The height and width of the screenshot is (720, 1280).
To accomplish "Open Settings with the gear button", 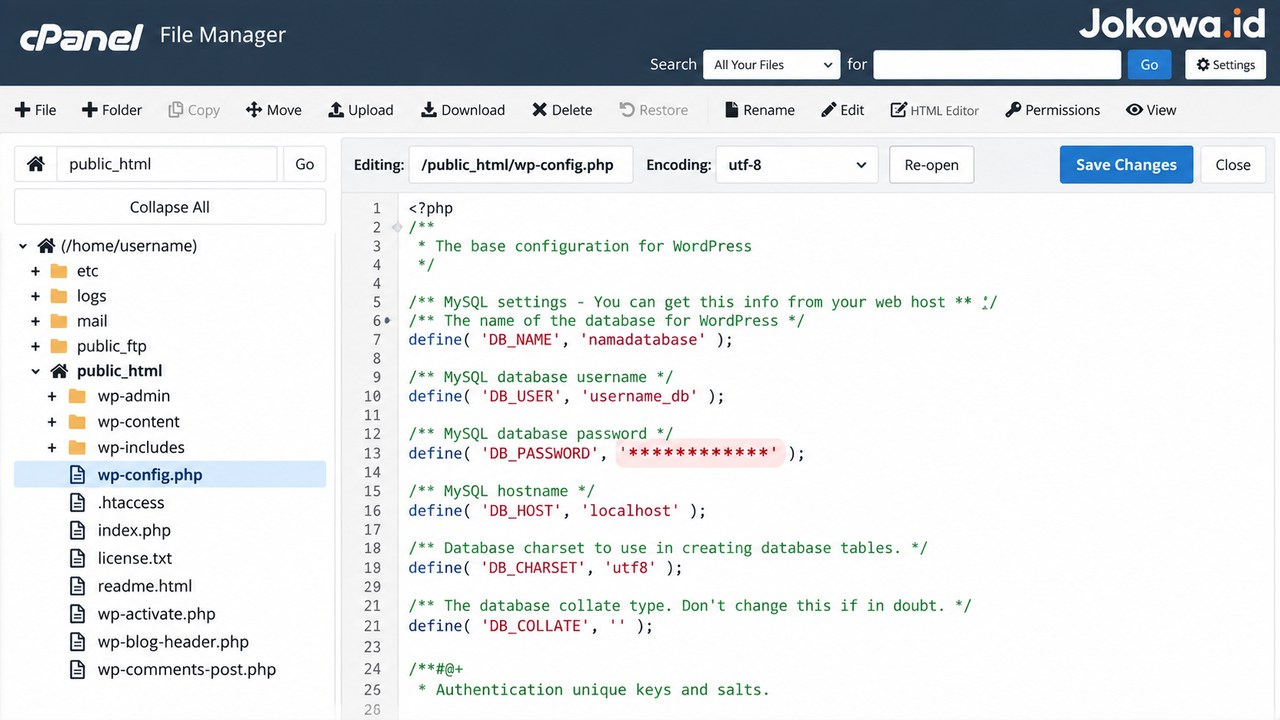I will pyautogui.click(x=1225, y=64).
